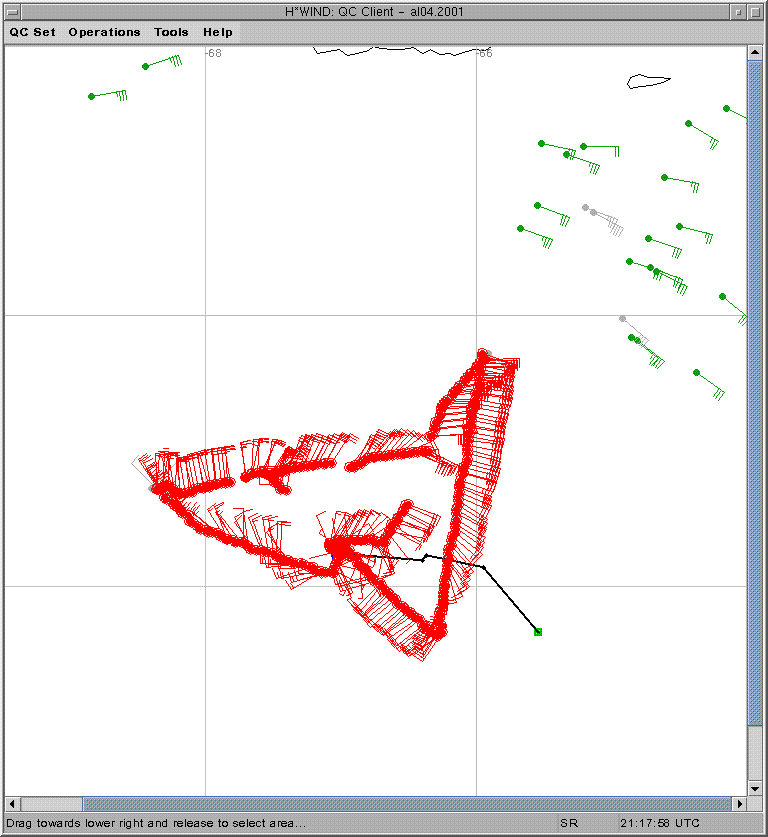Click the horizontal scrollbar thumb
This screenshot has height=837, width=768.
pos(400,804)
